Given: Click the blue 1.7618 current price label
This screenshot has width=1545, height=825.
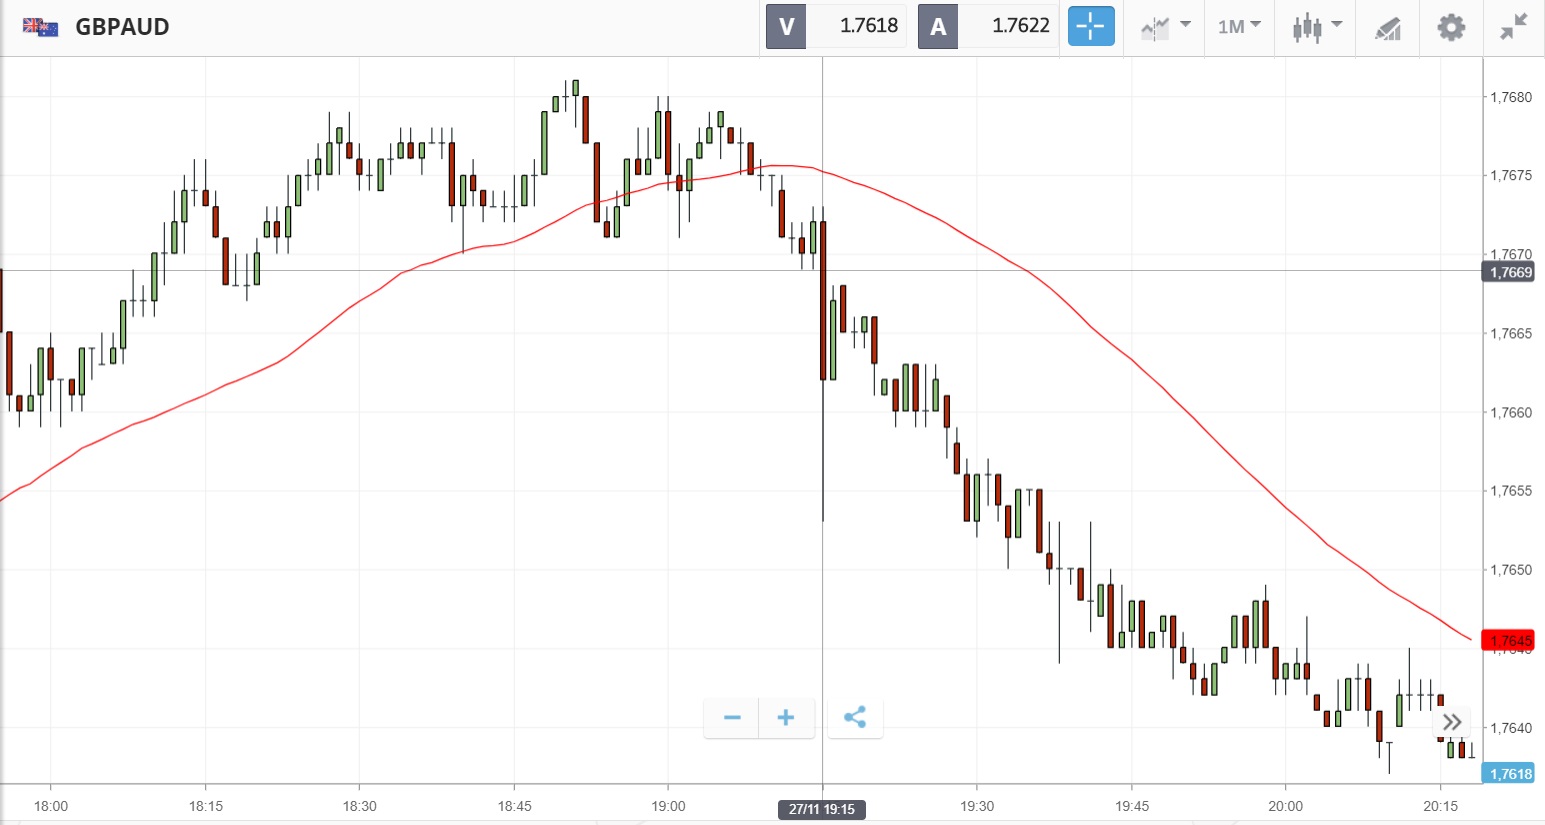Looking at the screenshot, I should pyautogui.click(x=1510, y=774).
